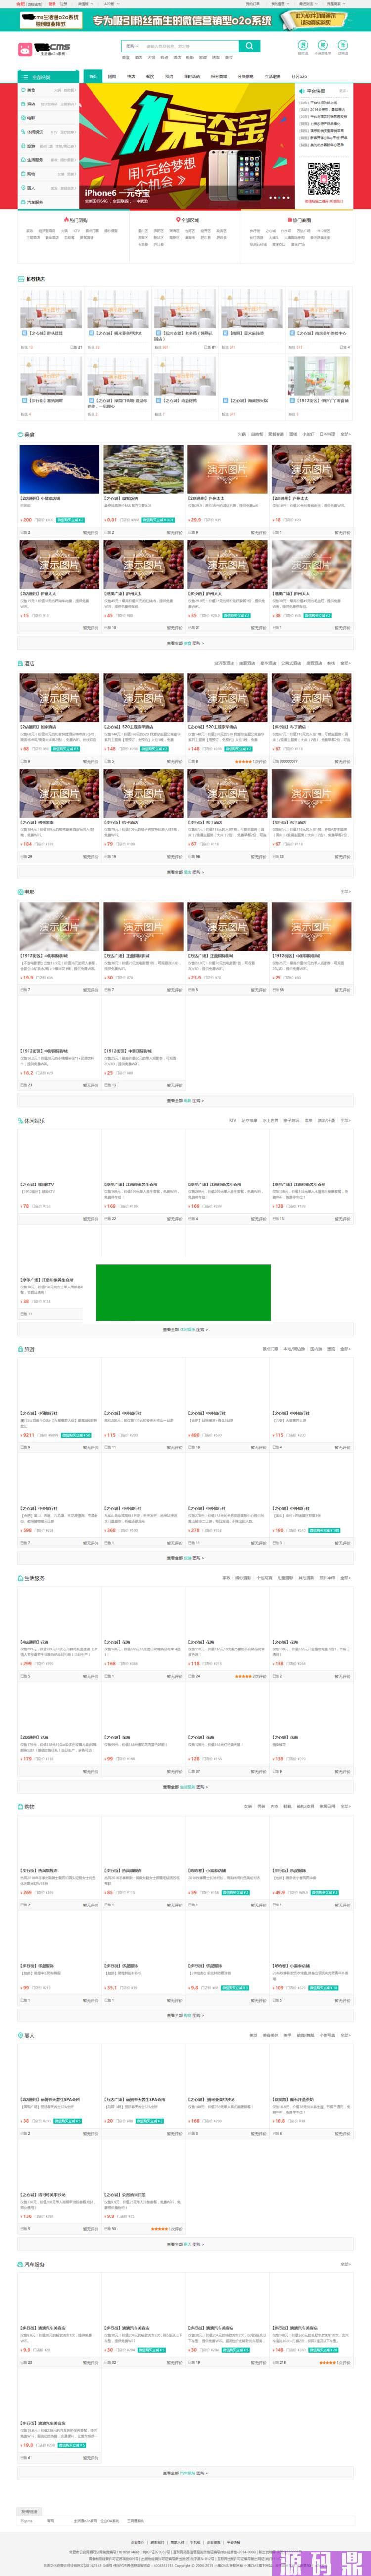Select 美食 in the left category menu
This screenshot has height=2576, width=371.
[31, 90]
